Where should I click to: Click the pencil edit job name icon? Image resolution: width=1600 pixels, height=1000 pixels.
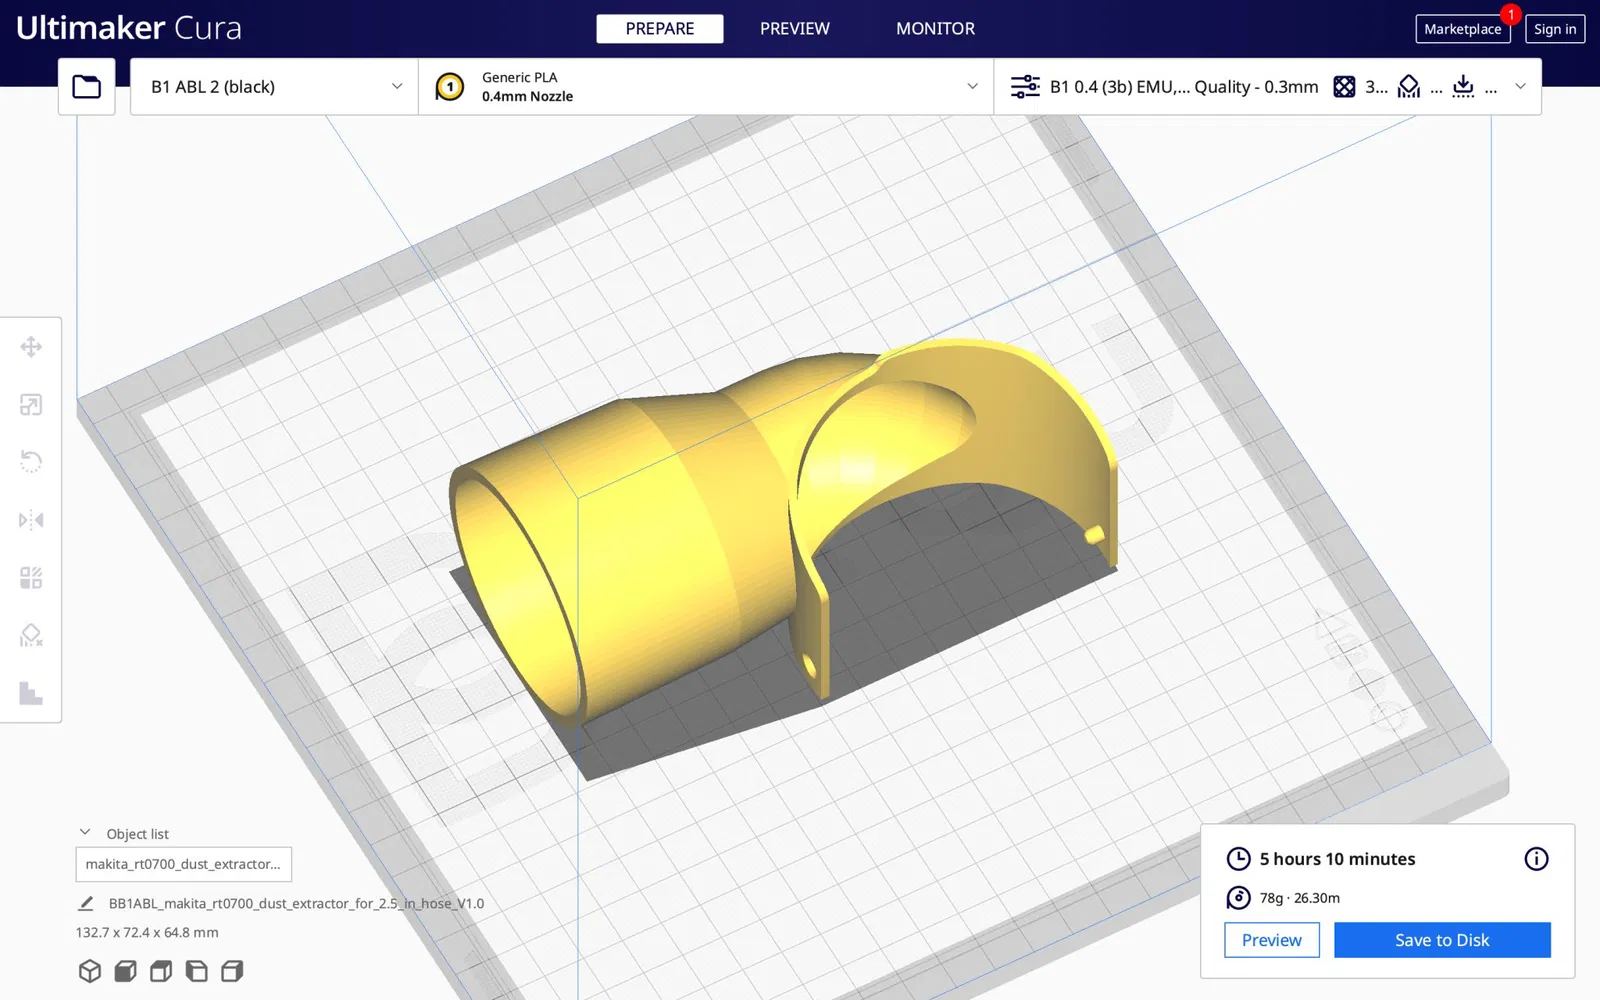86,903
